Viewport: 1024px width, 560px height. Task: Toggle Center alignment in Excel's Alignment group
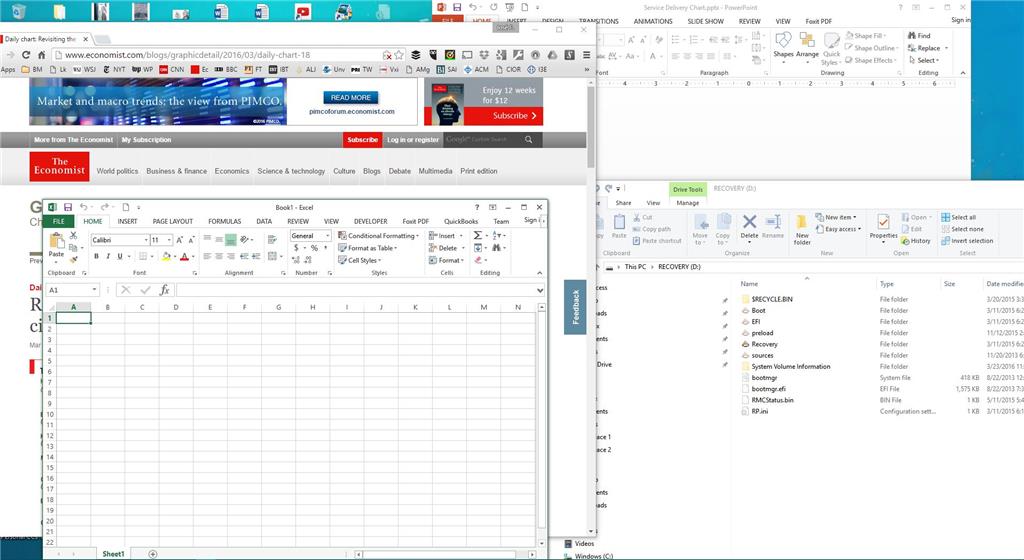tap(219, 256)
